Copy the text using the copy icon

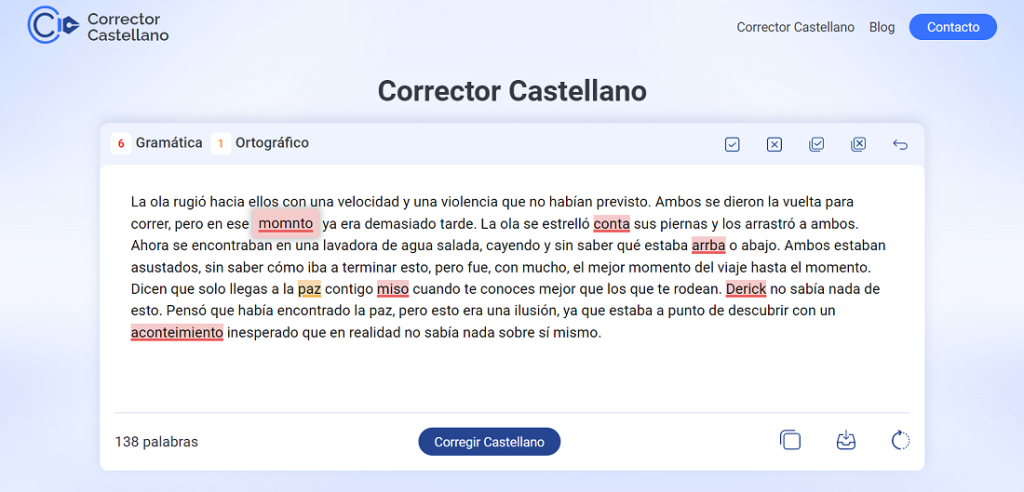(790, 441)
